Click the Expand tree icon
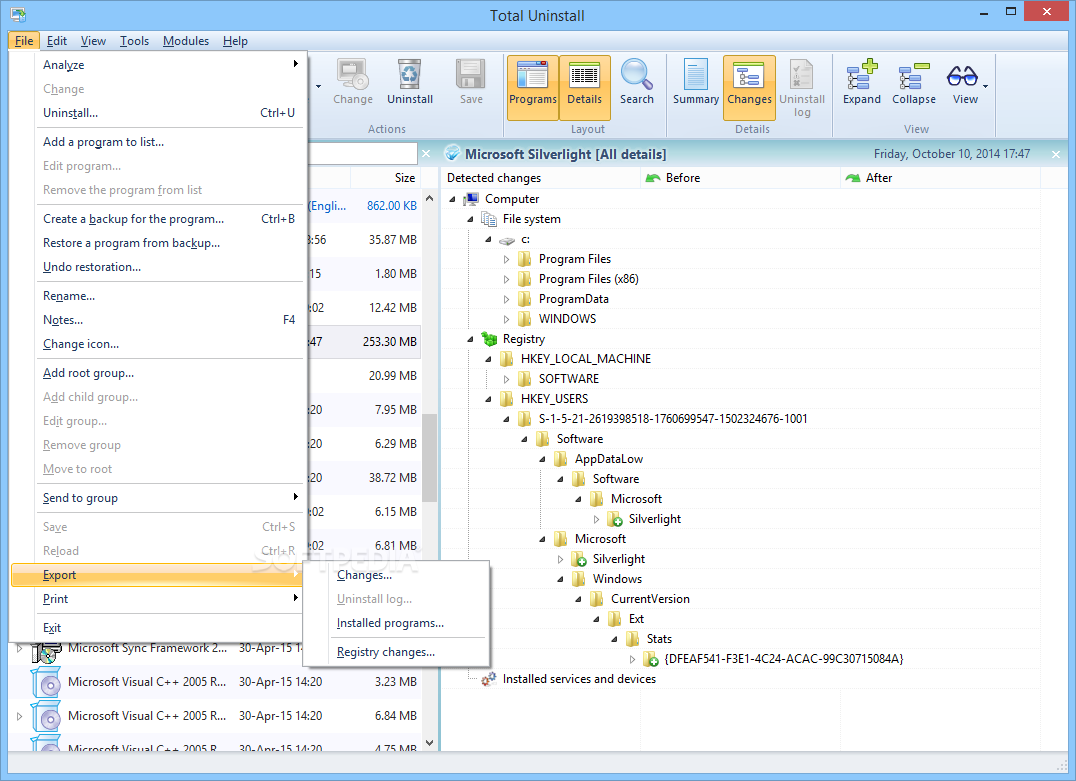 862,82
